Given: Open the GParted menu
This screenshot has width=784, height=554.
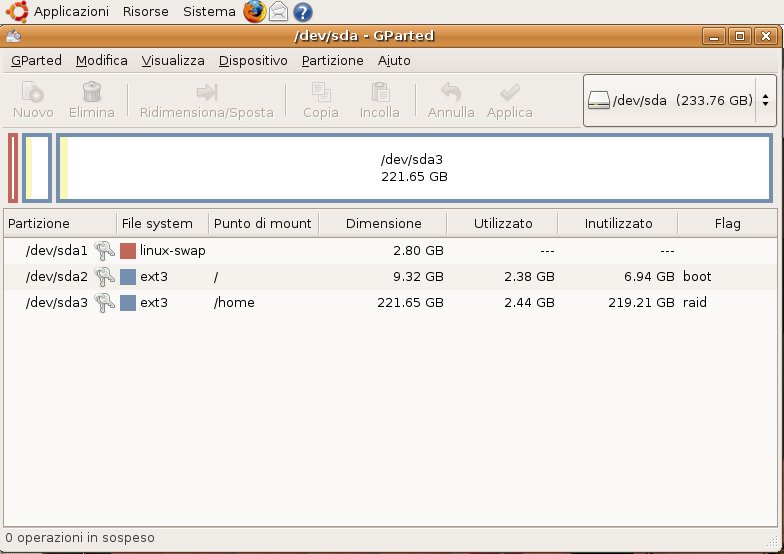Looking at the screenshot, I should click(x=36, y=60).
